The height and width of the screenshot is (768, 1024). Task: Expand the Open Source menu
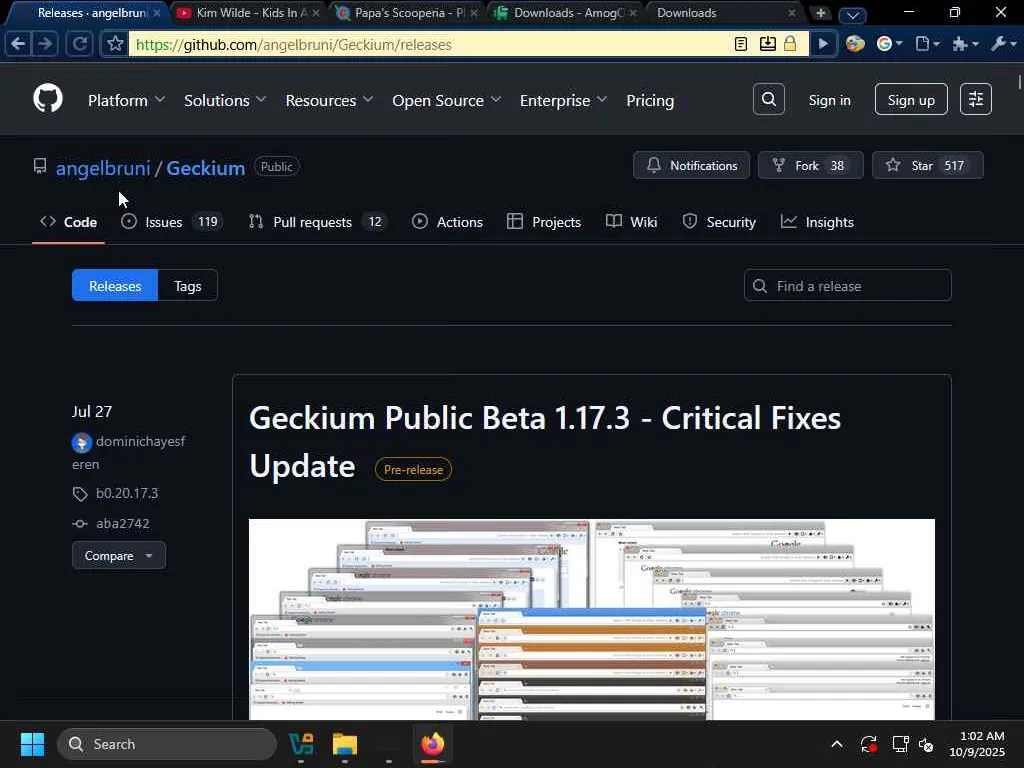447,101
